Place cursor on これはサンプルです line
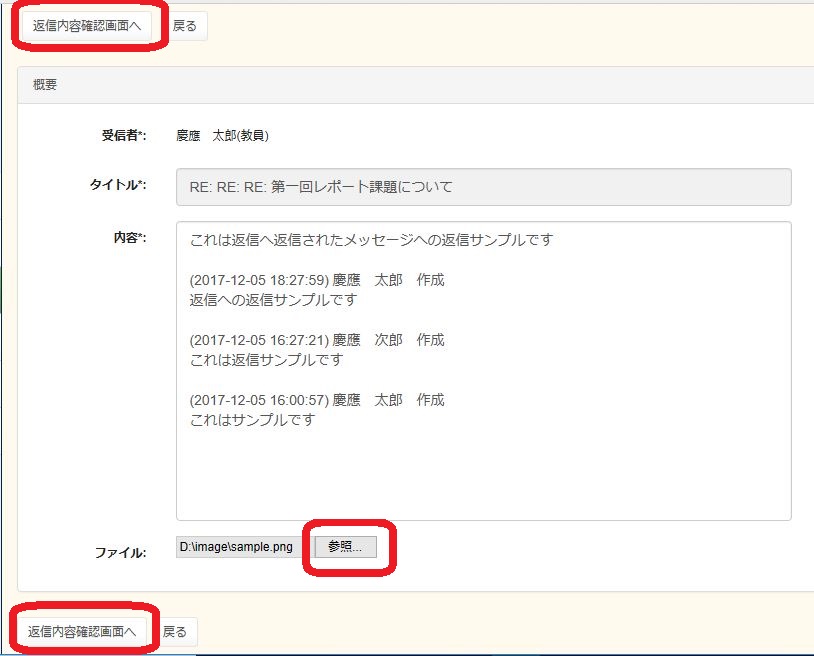The width and height of the screenshot is (814, 656). pyautogui.click(x=252, y=420)
